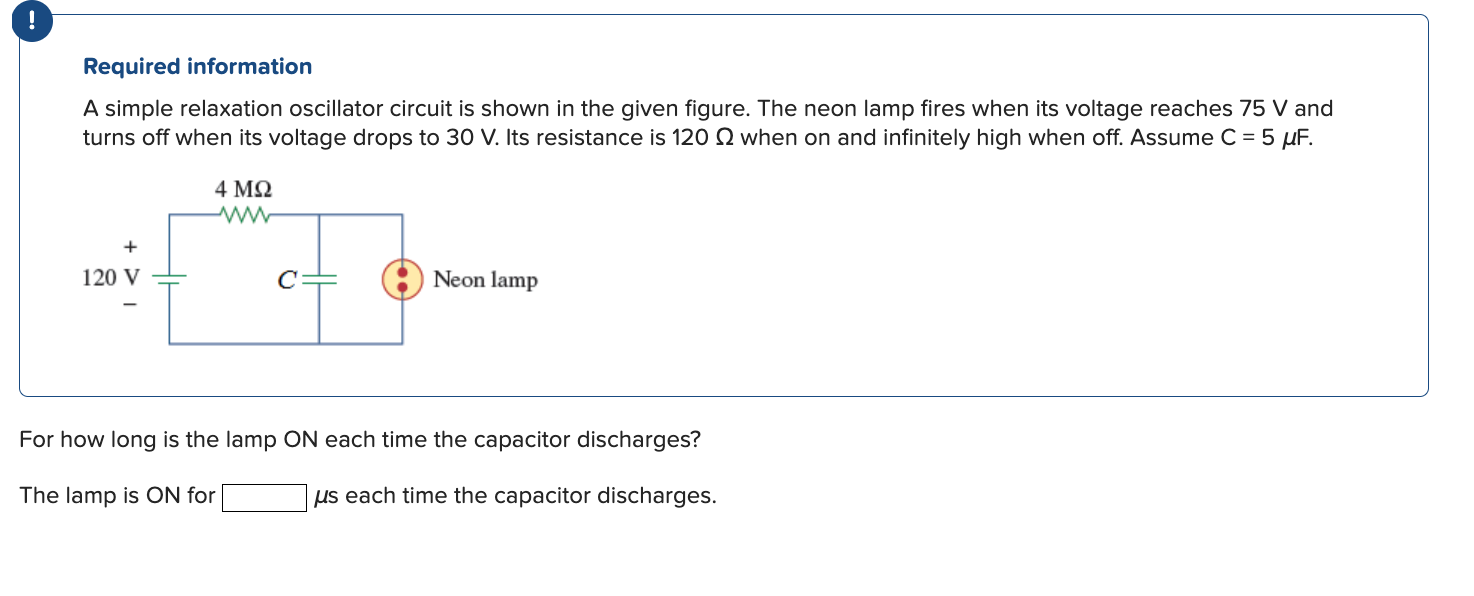This screenshot has height=596, width=1474.
Task: Click the capacitor C symbol
Action: [x=317, y=279]
